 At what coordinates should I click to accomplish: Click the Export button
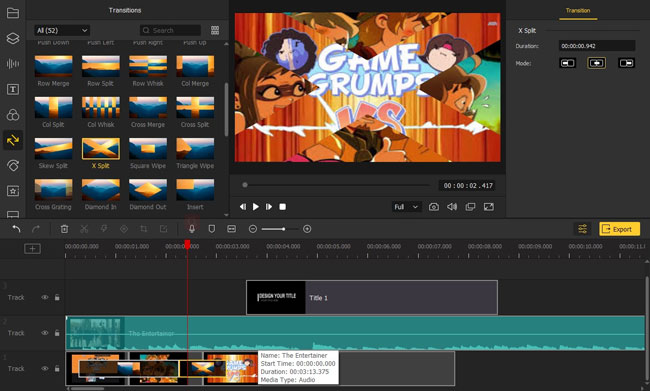coord(619,229)
